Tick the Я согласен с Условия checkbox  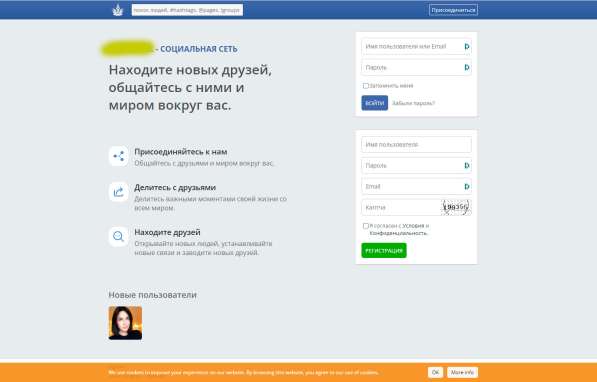point(366,226)
